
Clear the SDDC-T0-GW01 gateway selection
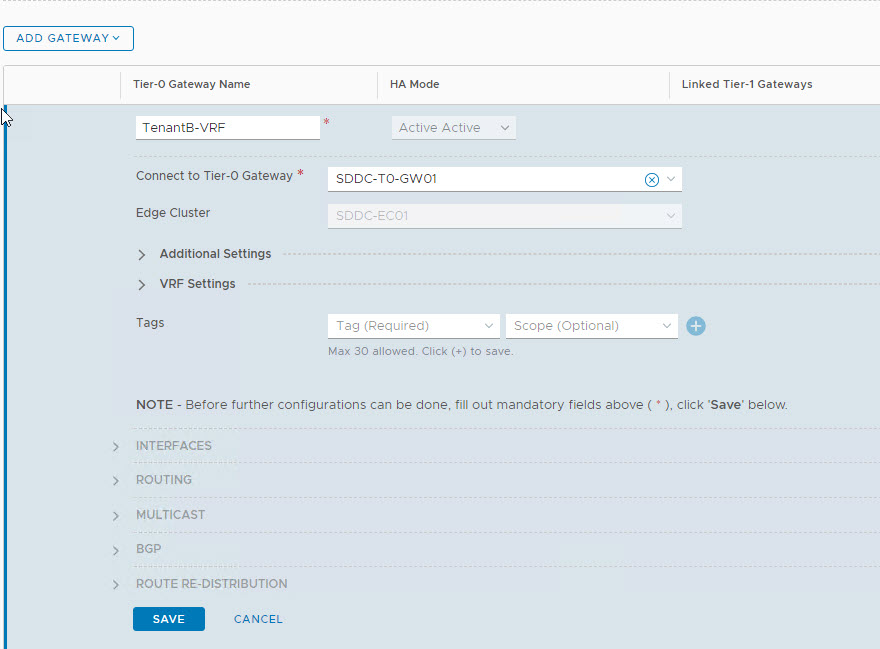pyautogui.click(x=651, y=179)
